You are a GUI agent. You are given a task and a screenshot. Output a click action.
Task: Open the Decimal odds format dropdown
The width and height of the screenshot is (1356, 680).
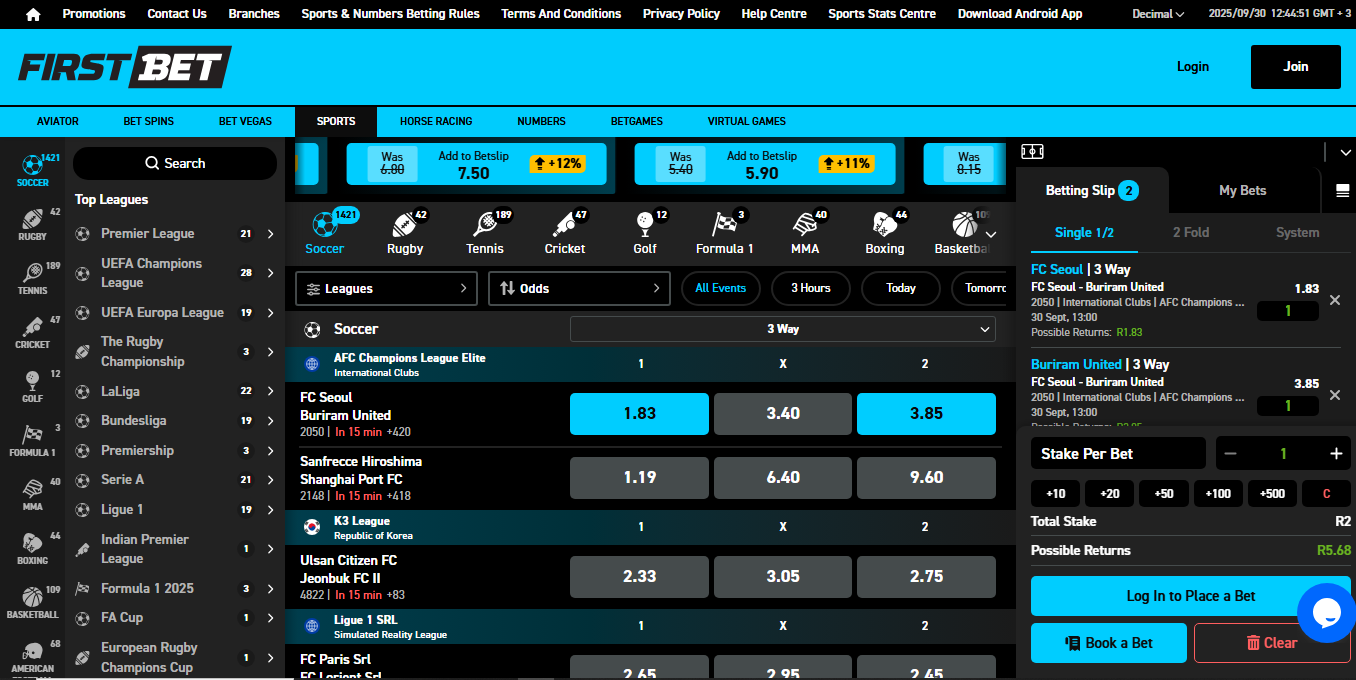click(x=1157, y=14)
